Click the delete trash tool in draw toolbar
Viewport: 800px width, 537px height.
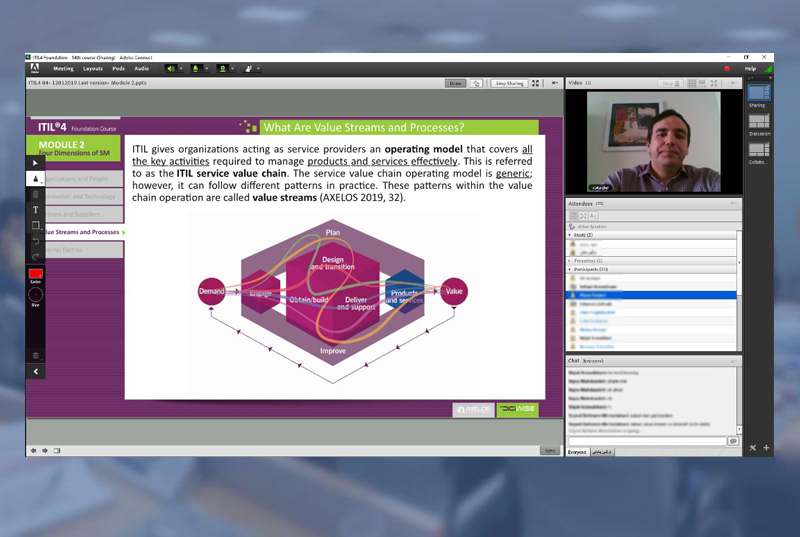coord(35,194)
